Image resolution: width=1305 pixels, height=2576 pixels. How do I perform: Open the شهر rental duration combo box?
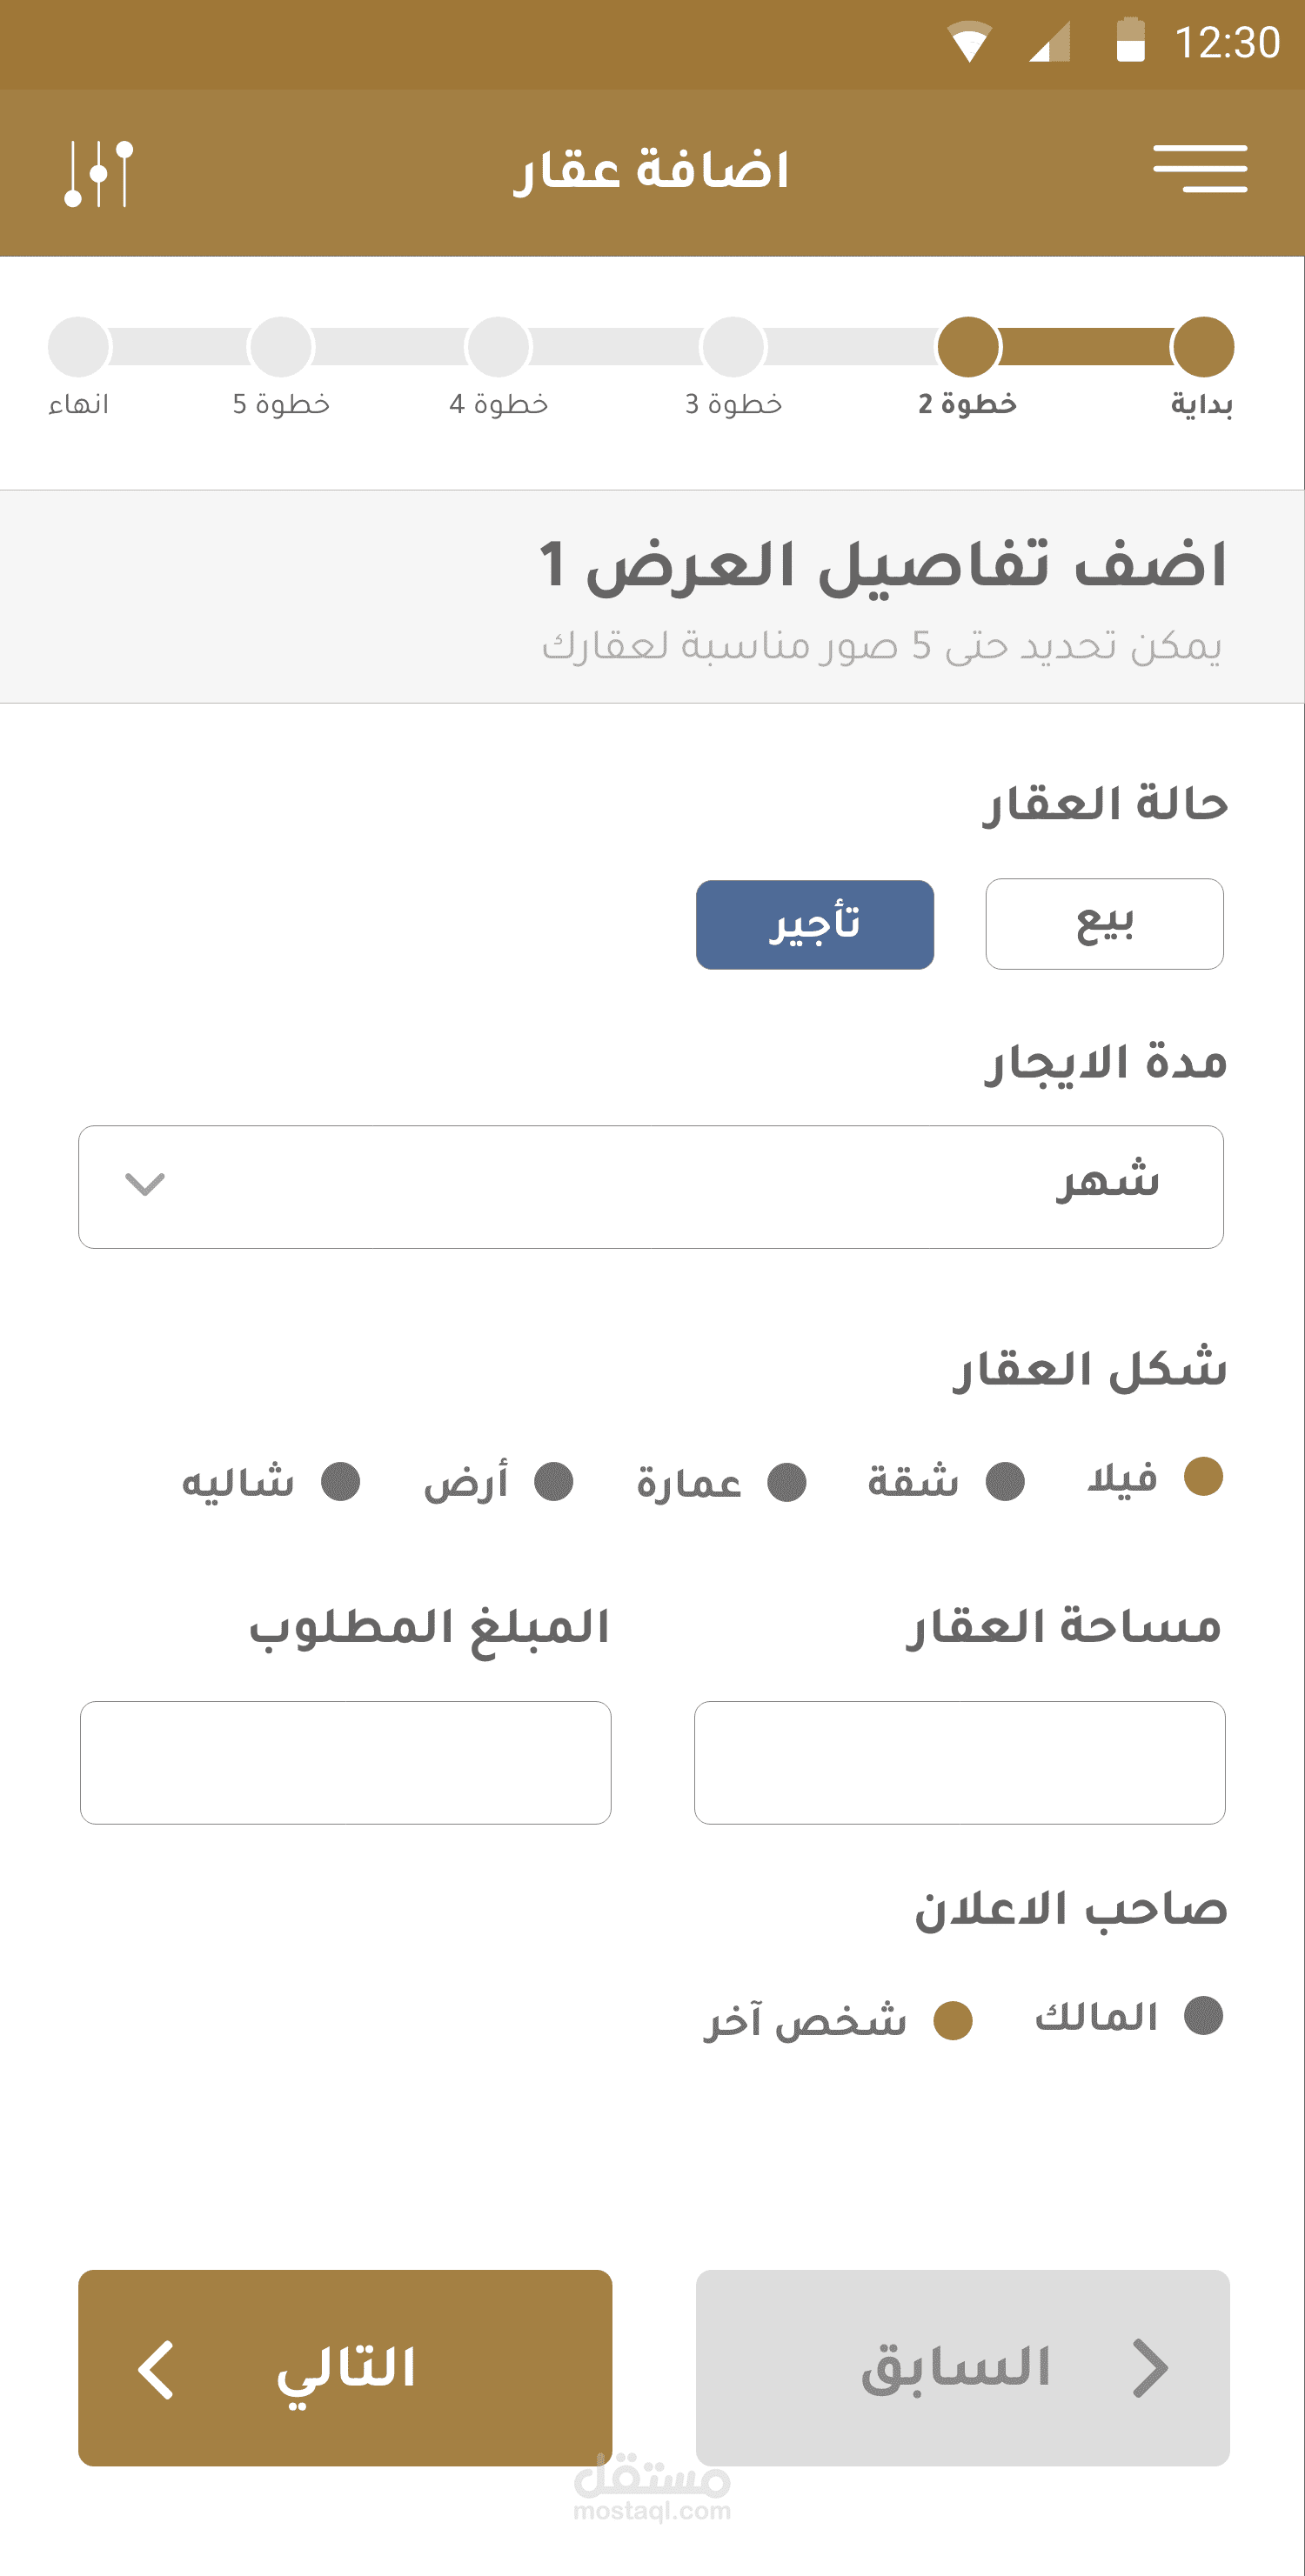point(650,1186)
